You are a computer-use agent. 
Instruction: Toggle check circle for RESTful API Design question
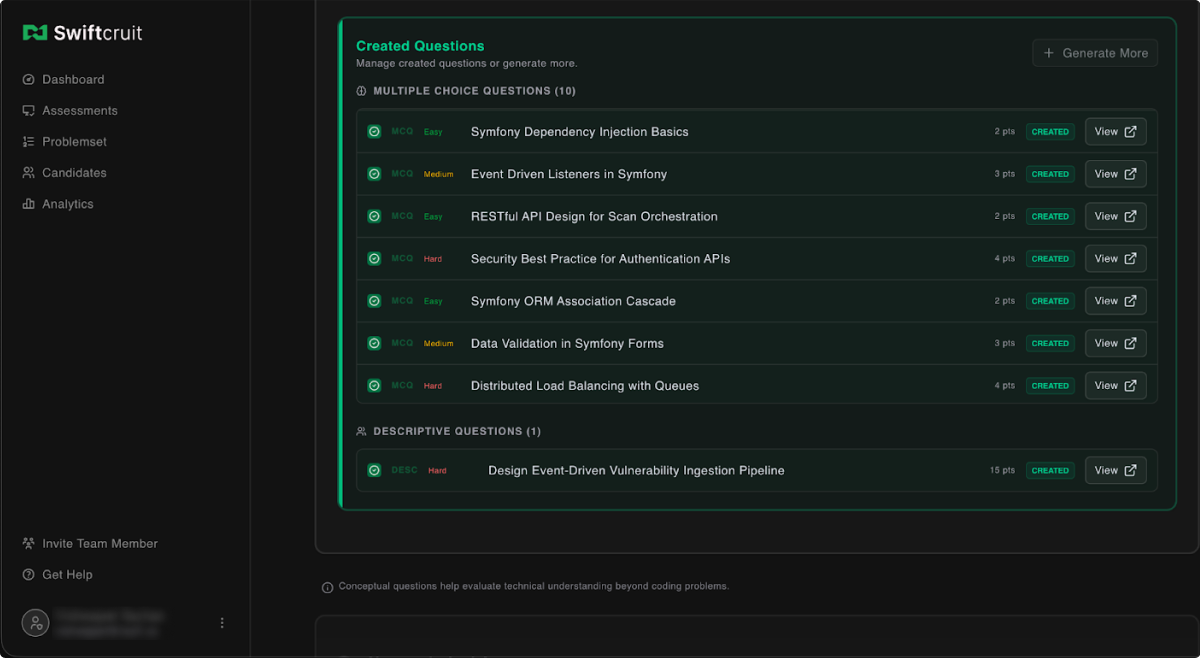tap(374, 216)
